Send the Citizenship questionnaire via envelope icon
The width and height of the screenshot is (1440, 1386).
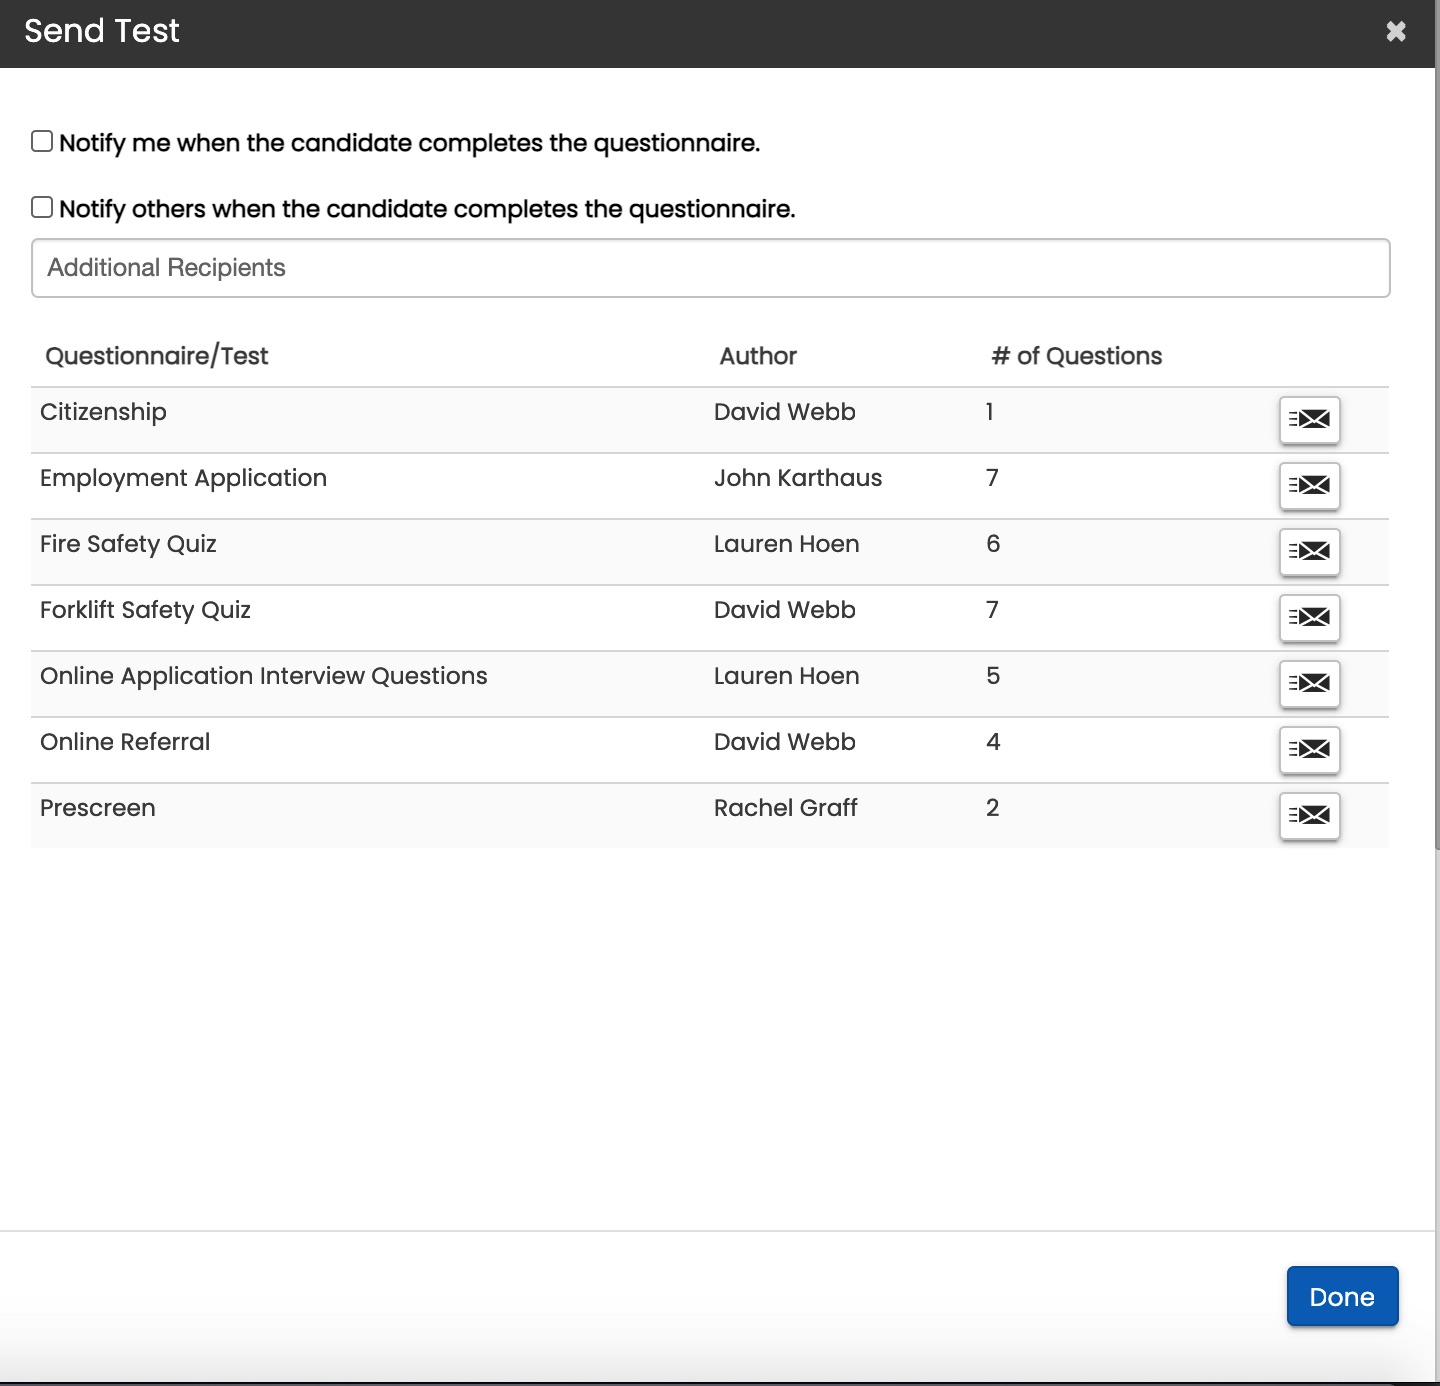[1309, 419]
